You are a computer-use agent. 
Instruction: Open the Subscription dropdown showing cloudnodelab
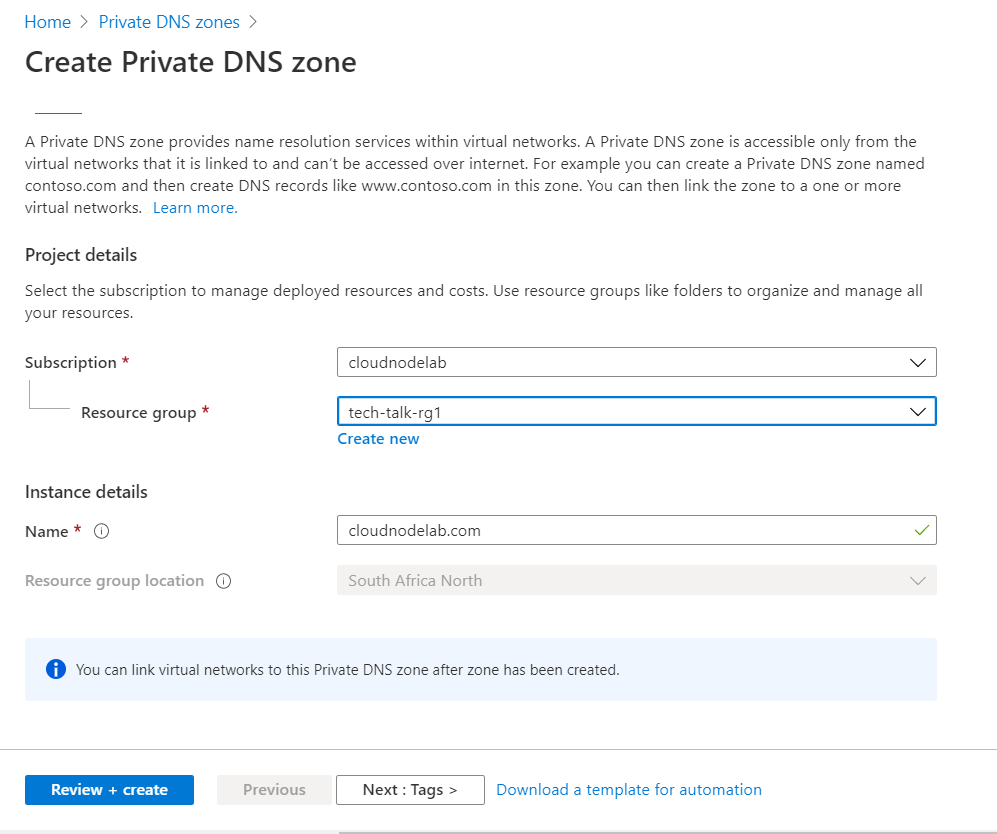(x=636, y=362)
